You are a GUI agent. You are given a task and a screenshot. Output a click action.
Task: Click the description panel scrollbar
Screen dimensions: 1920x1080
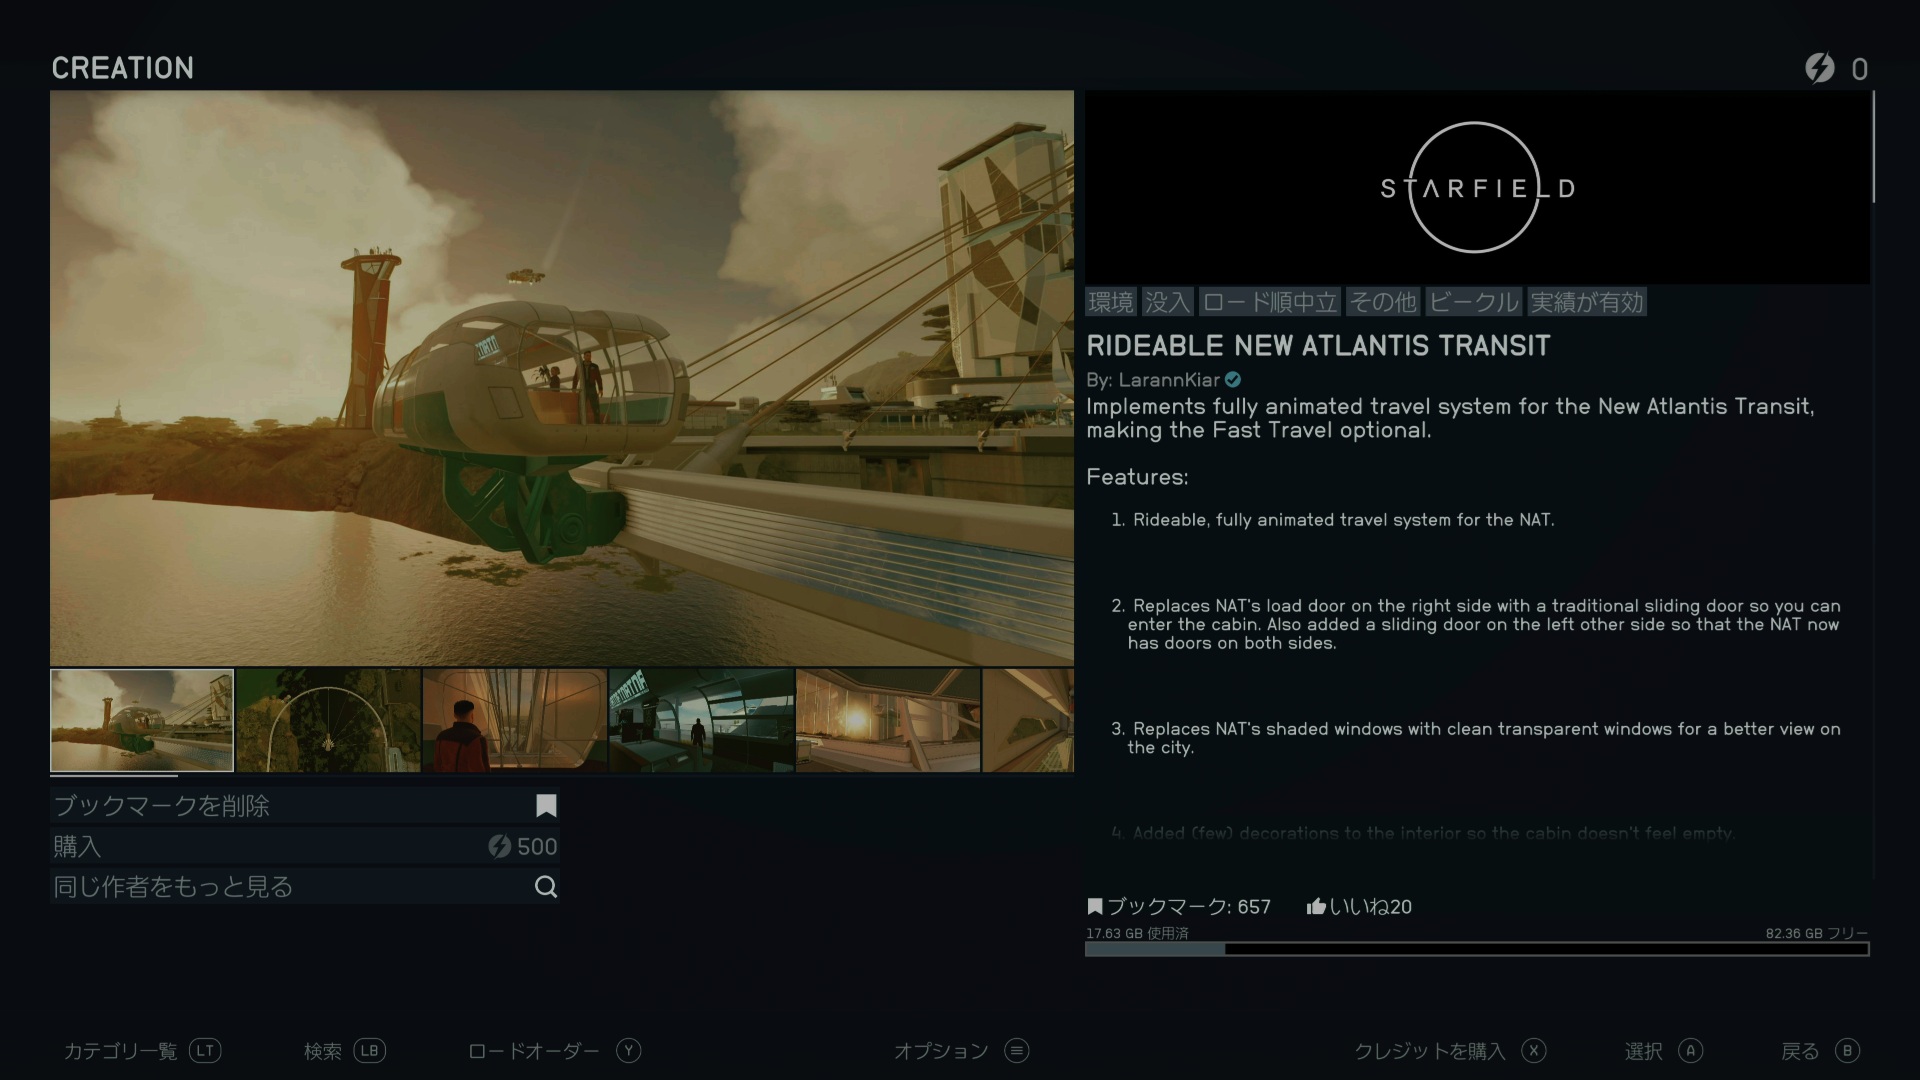pos(1873,148)
